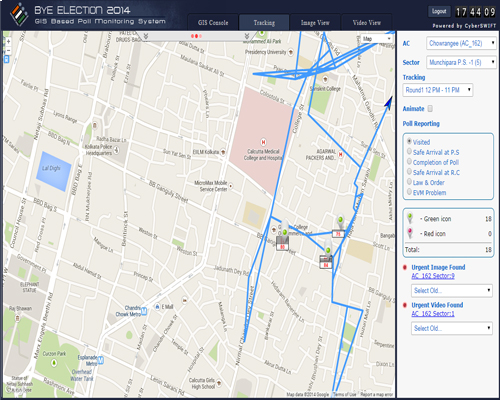Click the Poll Reporting heading
The image size is (500, 400).
point(421,124)
